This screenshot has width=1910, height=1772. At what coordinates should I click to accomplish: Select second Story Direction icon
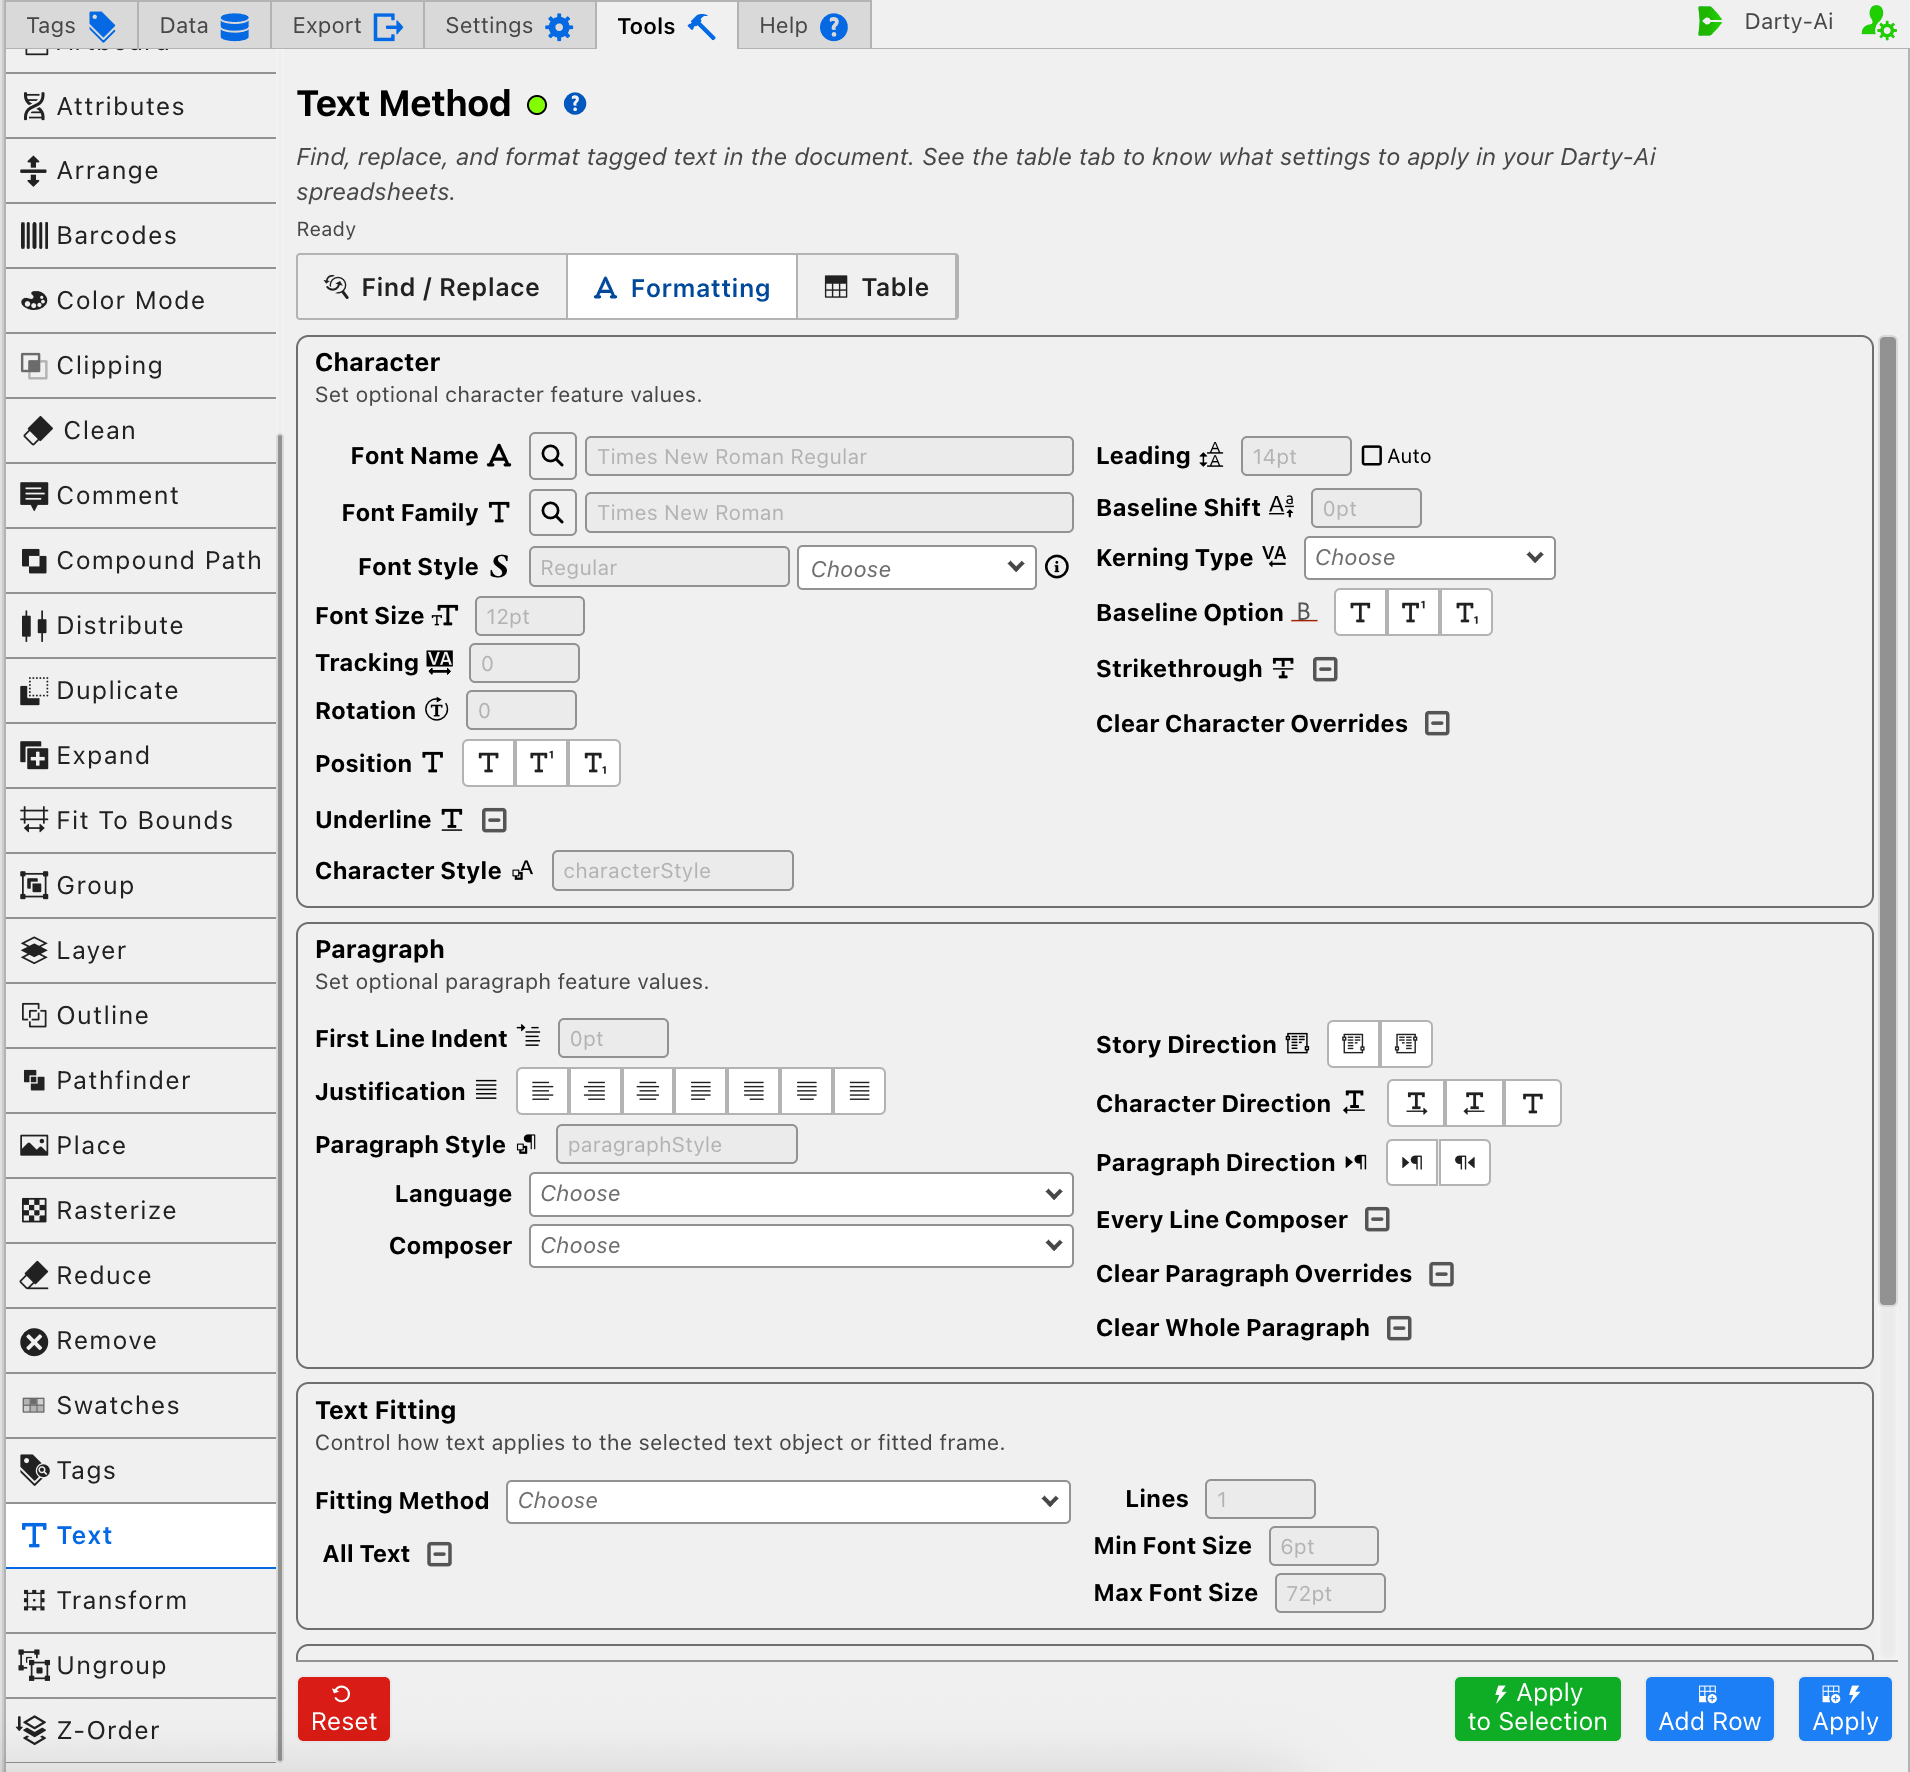1406,1044
